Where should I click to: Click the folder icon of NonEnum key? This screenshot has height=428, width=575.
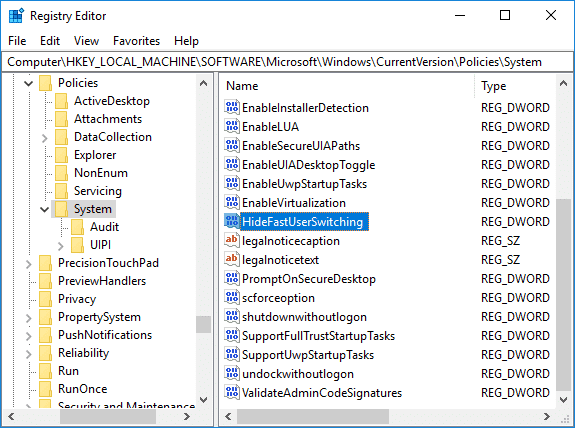pyautogui.click(x=61, y=173)
